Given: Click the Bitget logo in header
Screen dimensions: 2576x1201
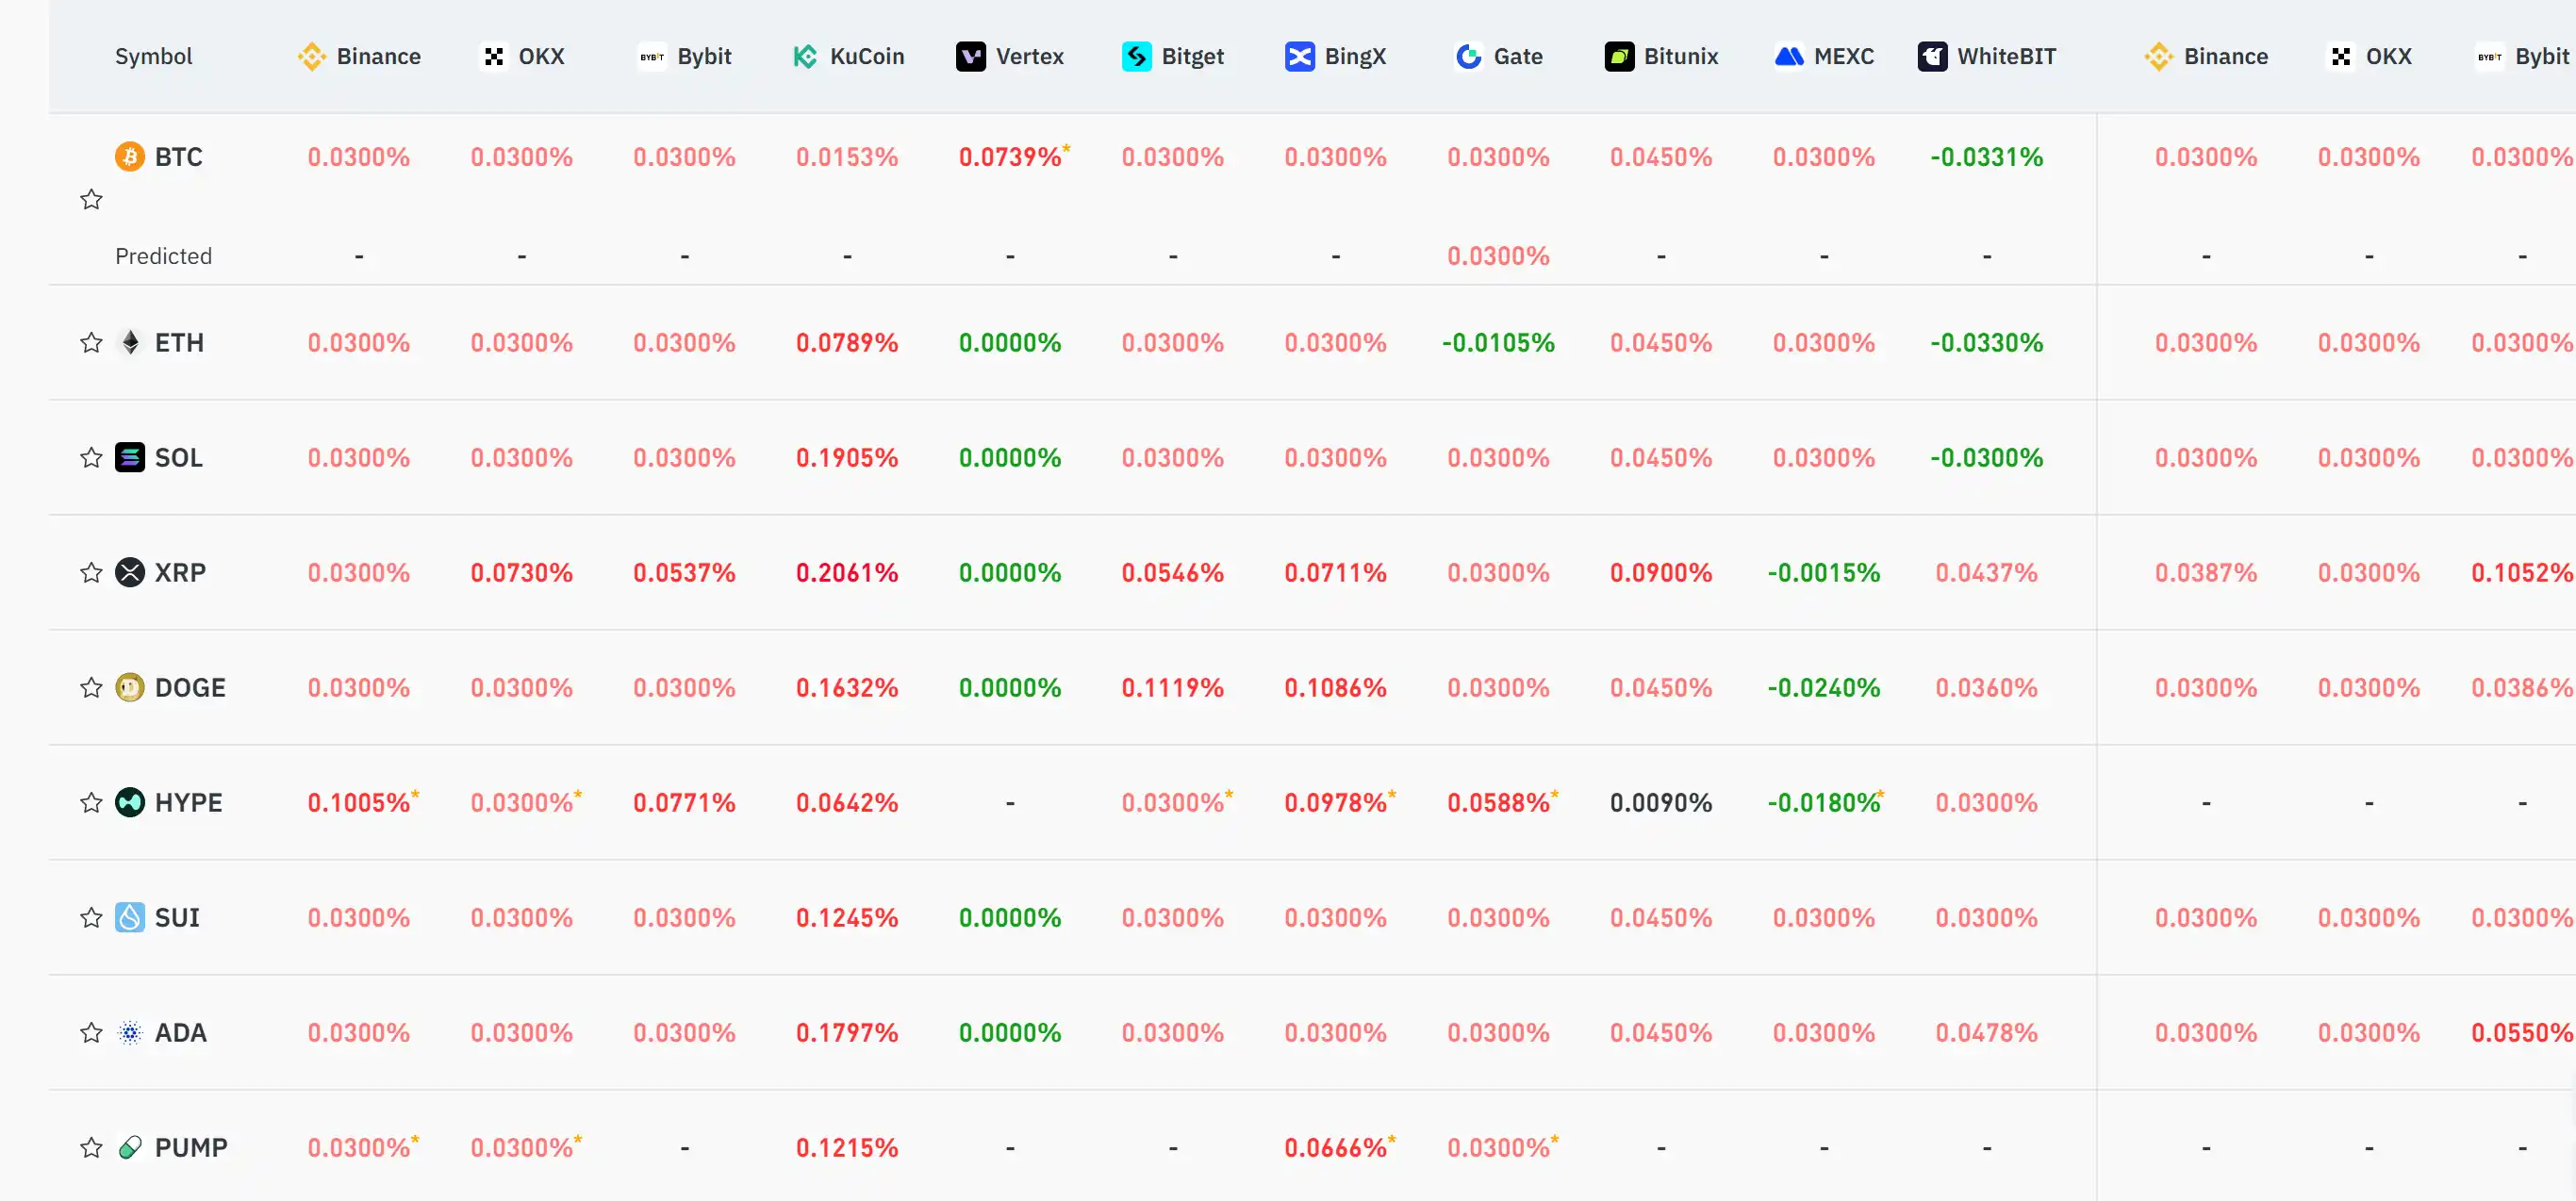Looking at the screenshot, I should tap(1136, 56).
